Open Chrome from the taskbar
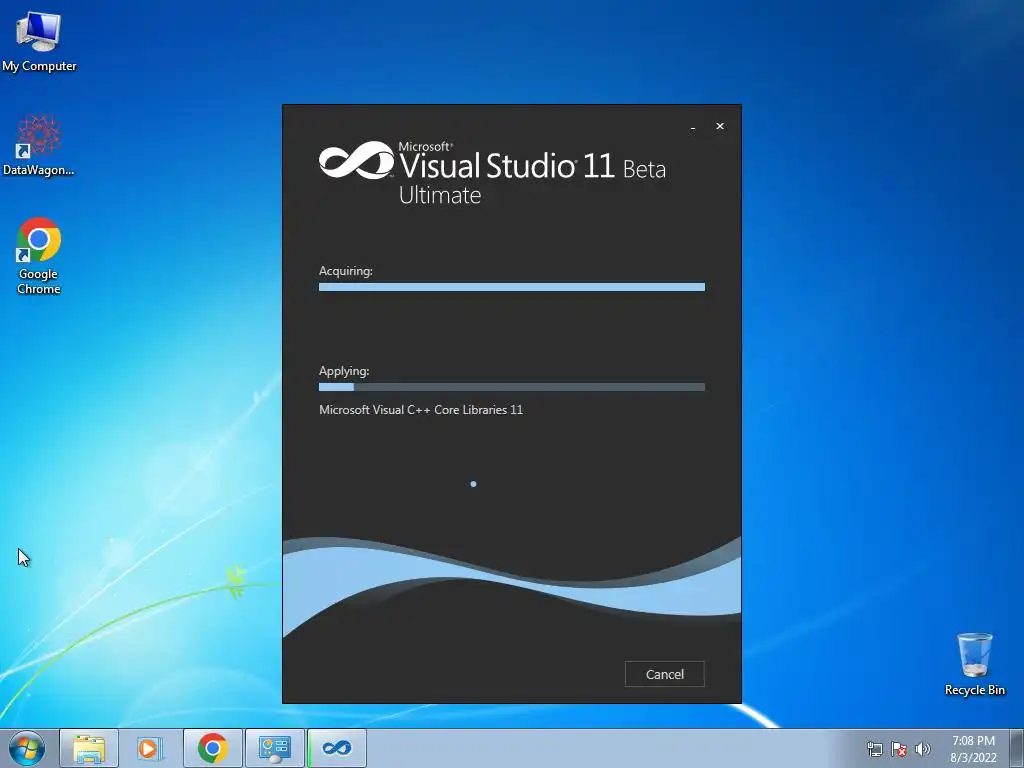1024x768 pixels. 212,748
